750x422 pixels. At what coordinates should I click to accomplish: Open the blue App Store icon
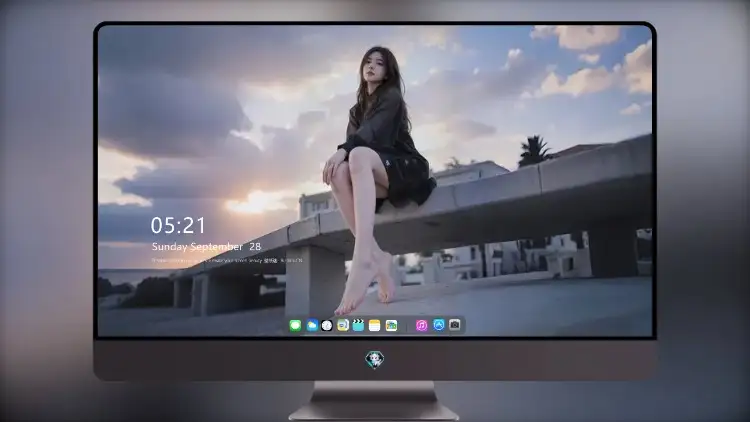pyautogui.click(x=439, y=325)
